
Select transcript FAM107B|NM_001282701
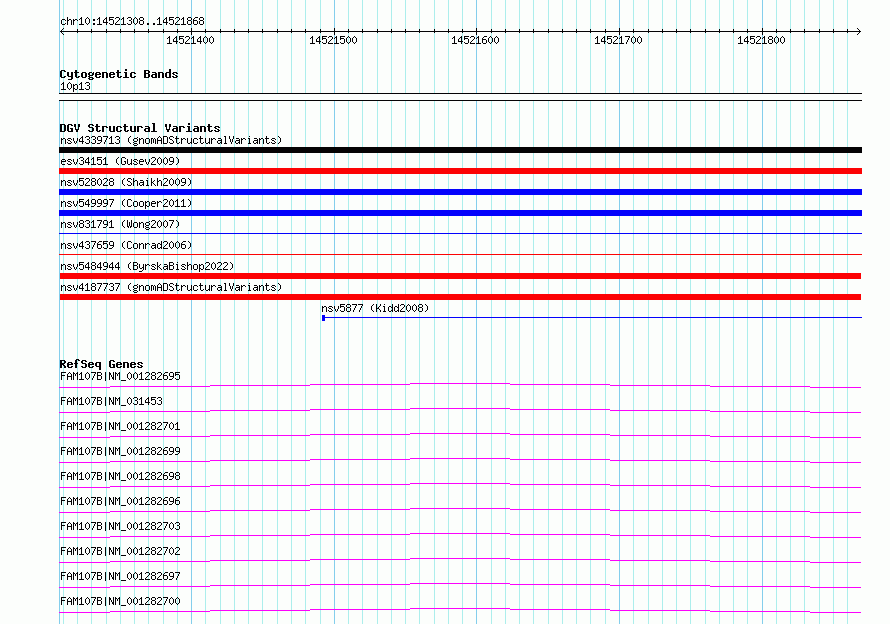click(x=120, y=426)
